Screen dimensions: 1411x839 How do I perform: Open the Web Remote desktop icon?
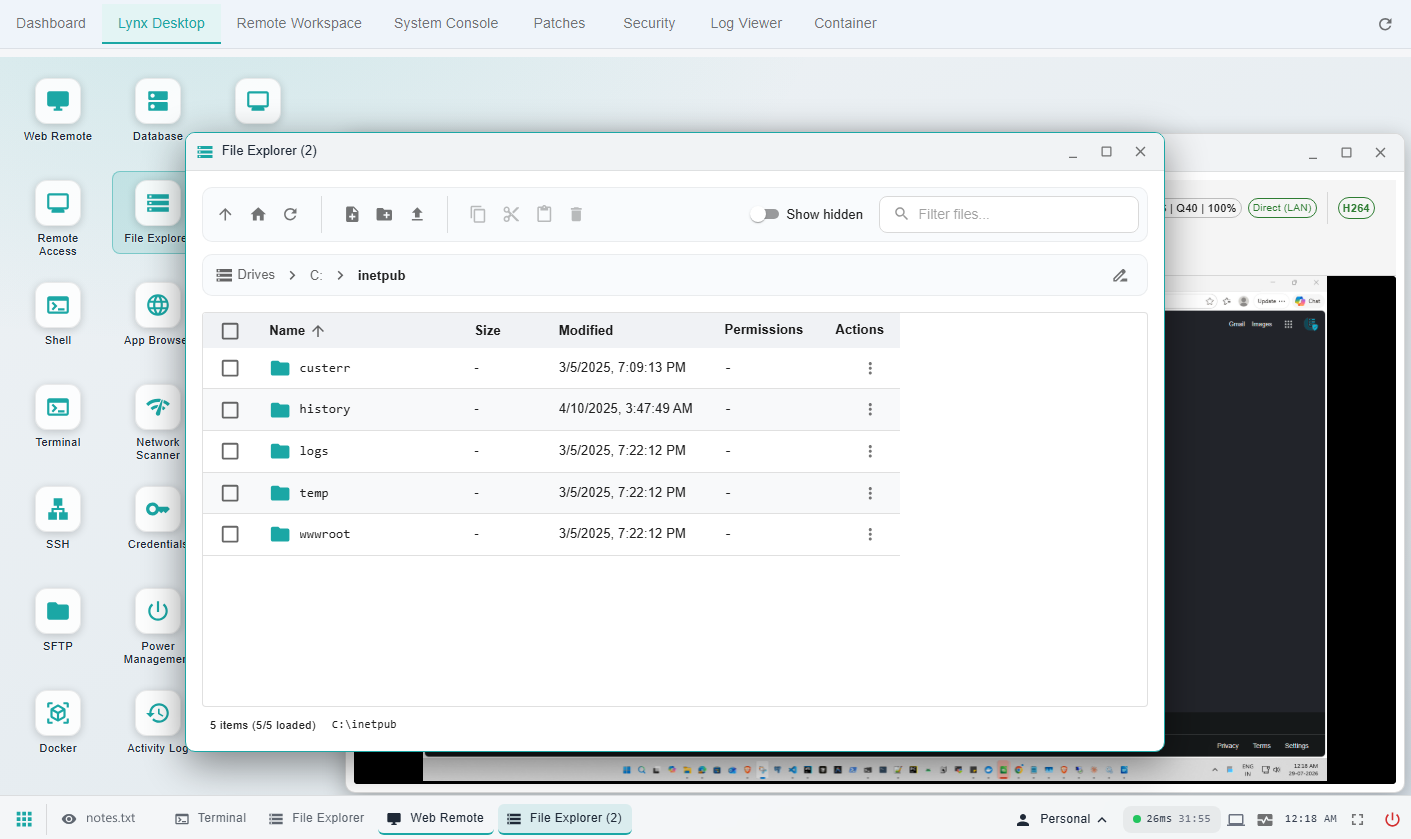click(58, 101)
